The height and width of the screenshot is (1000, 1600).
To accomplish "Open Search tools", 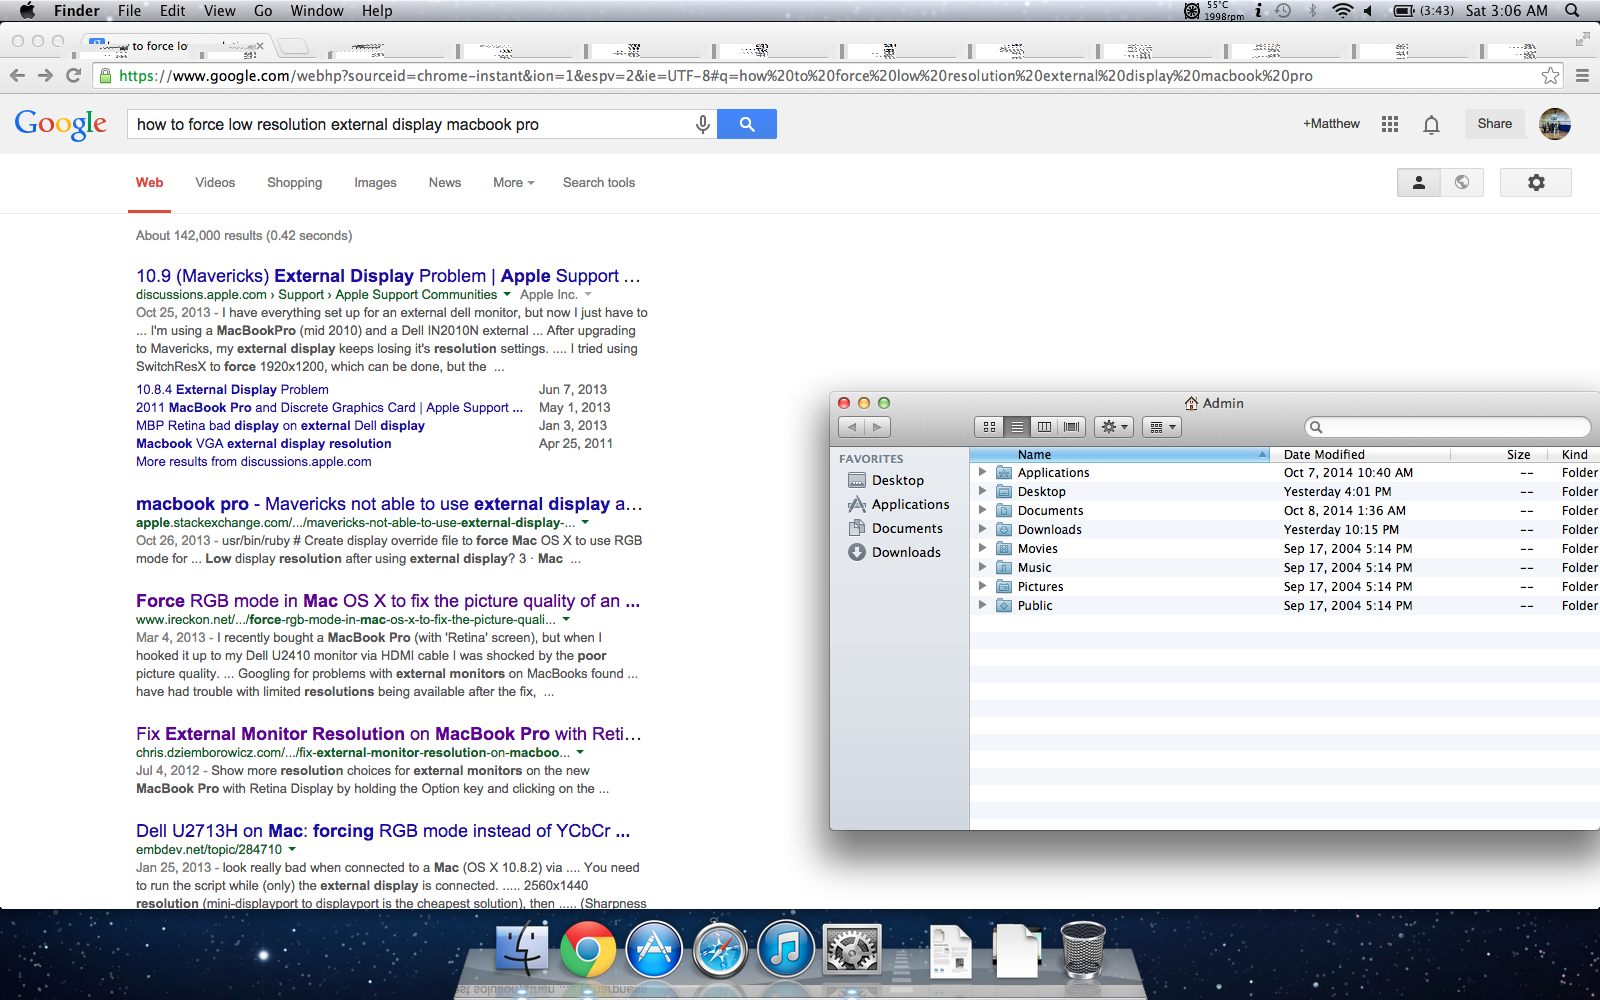I will pyautogui.click(x=599, y=183).
